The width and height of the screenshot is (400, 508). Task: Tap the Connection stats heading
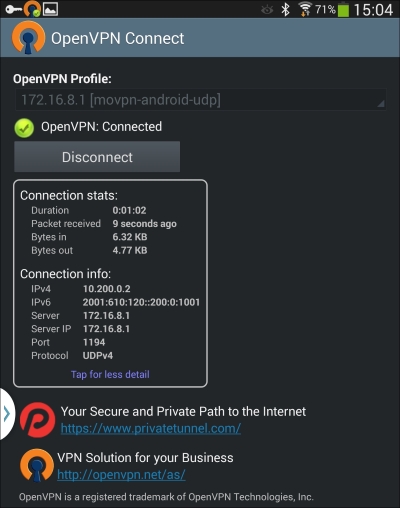(69, 195)
